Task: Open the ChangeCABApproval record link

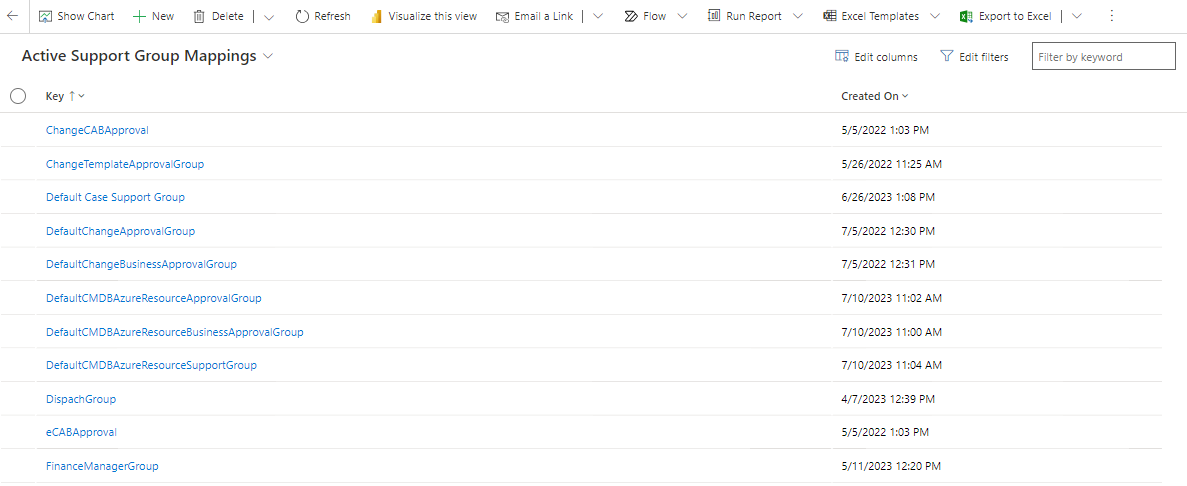Action: click(x=97, y=130)
